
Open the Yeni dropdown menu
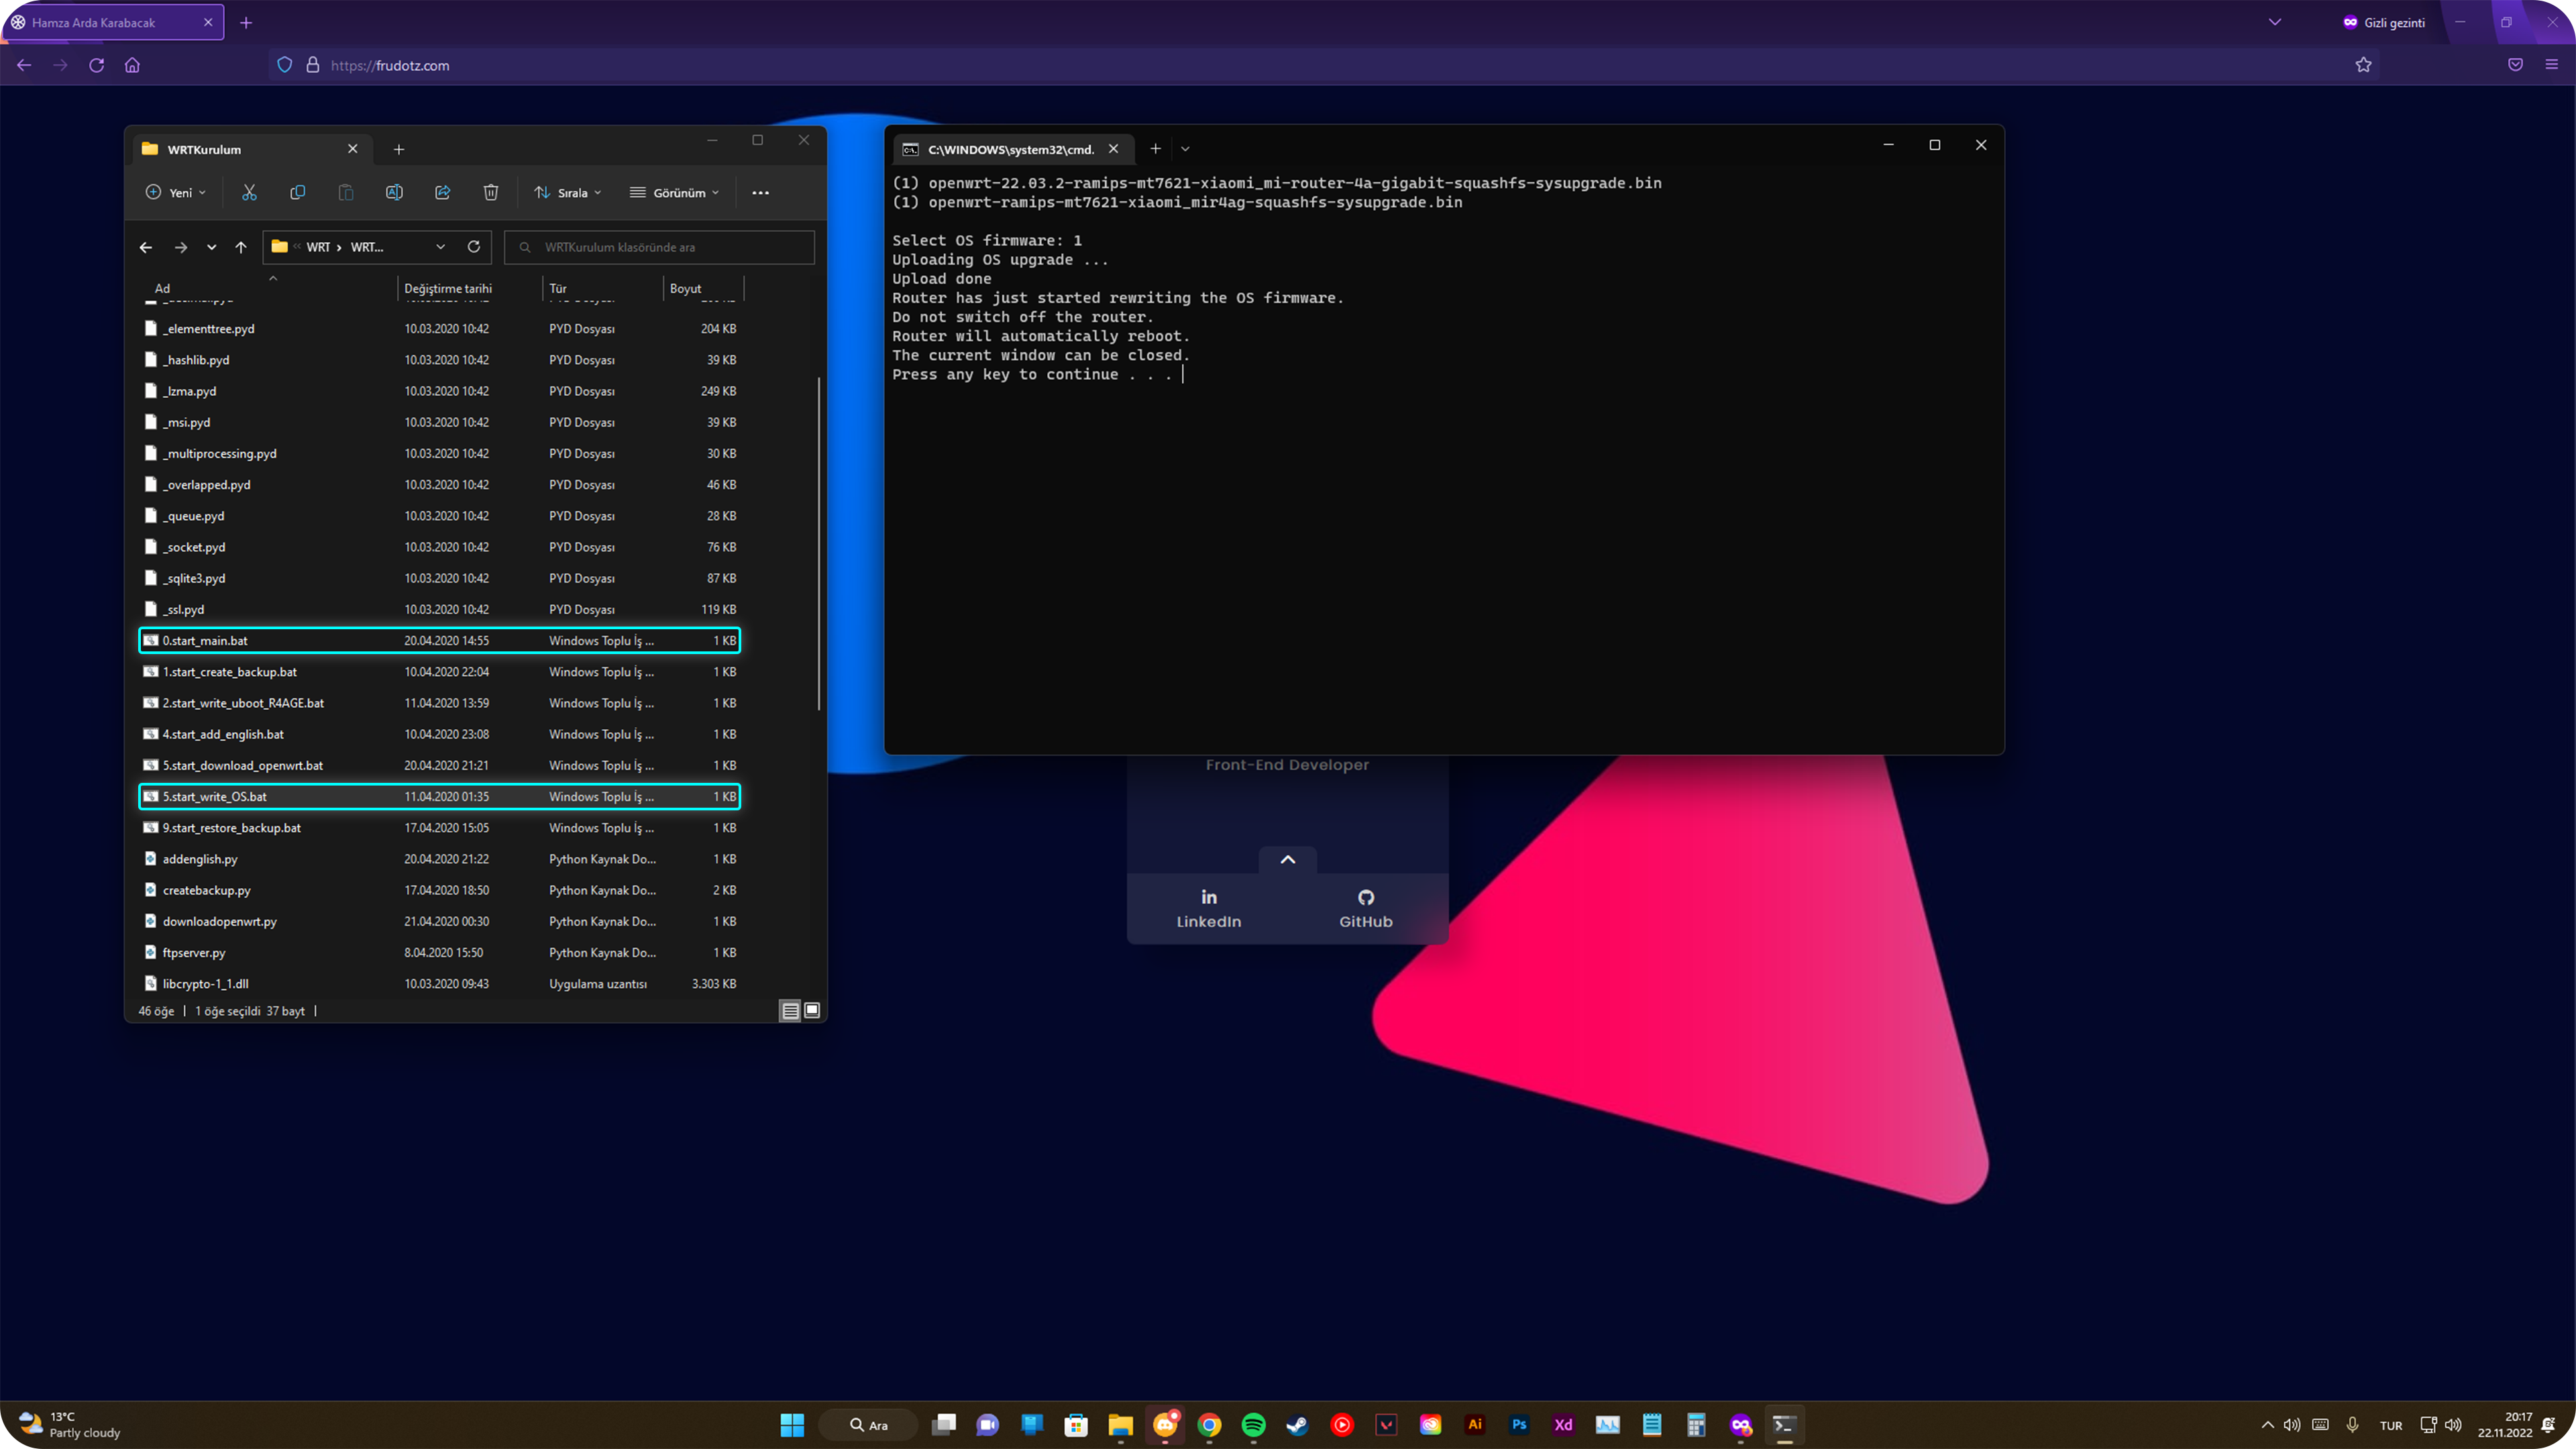point(177,192)
